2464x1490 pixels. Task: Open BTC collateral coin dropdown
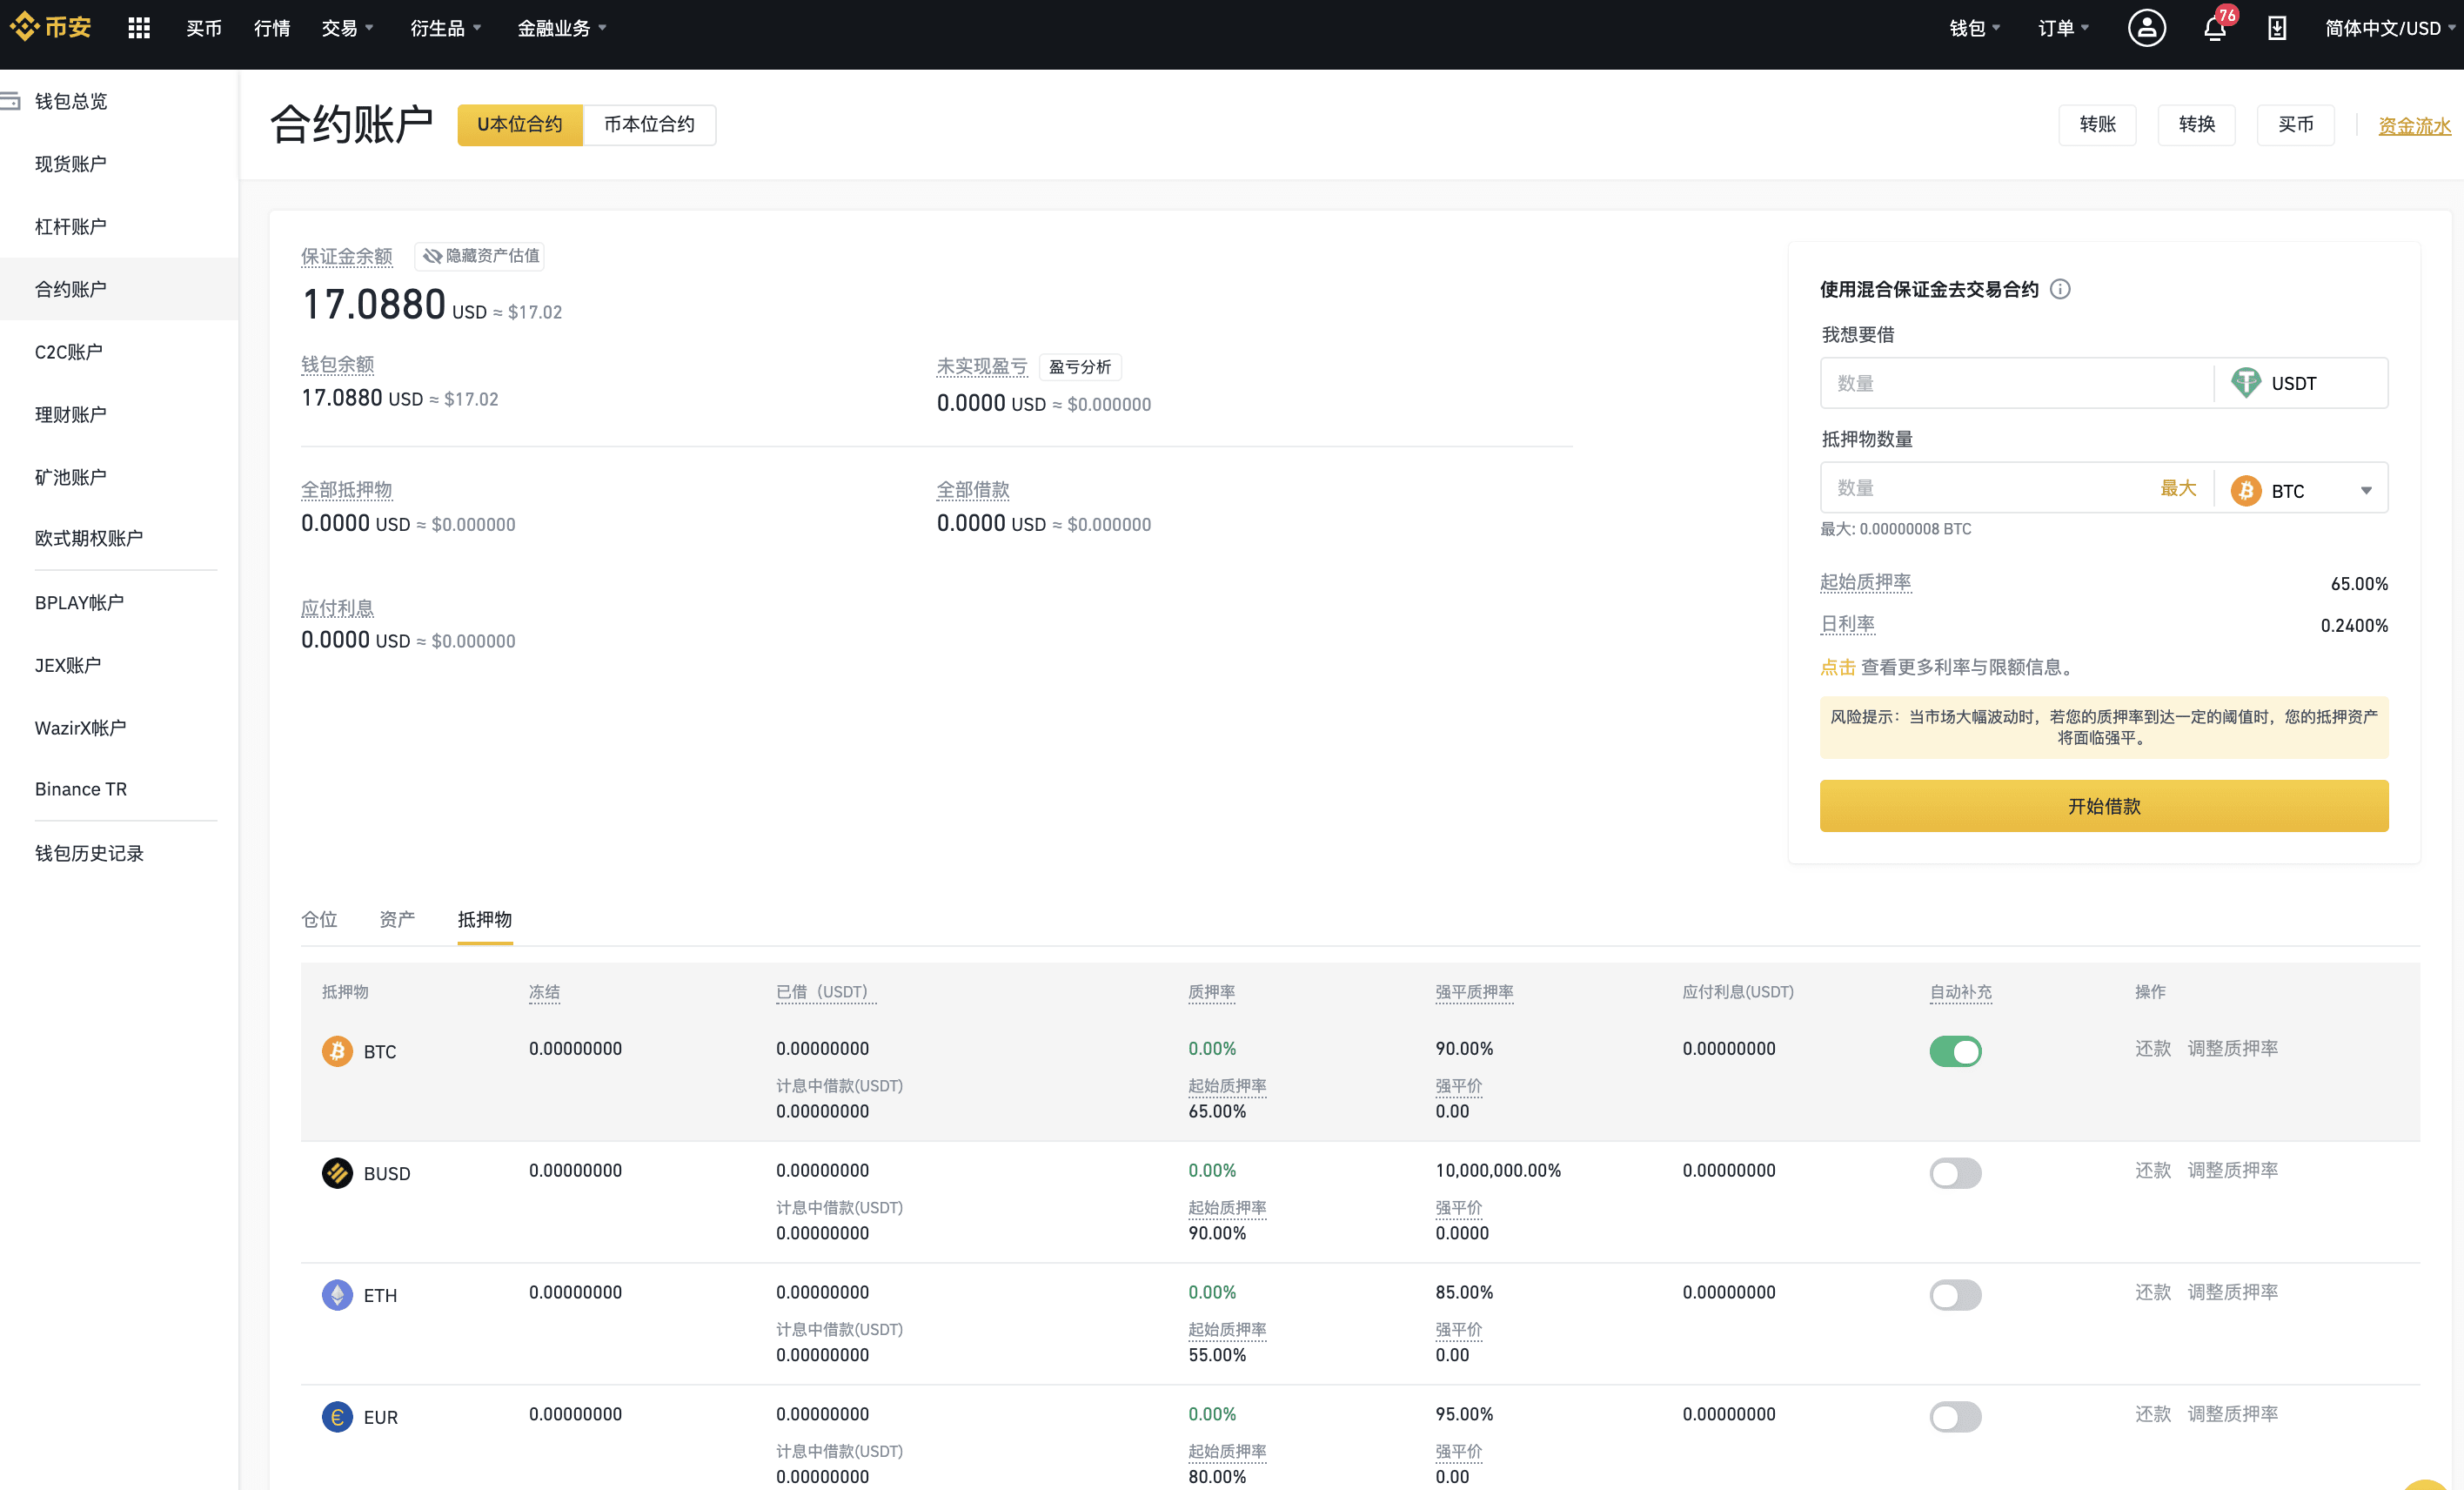pos(2301,490)
